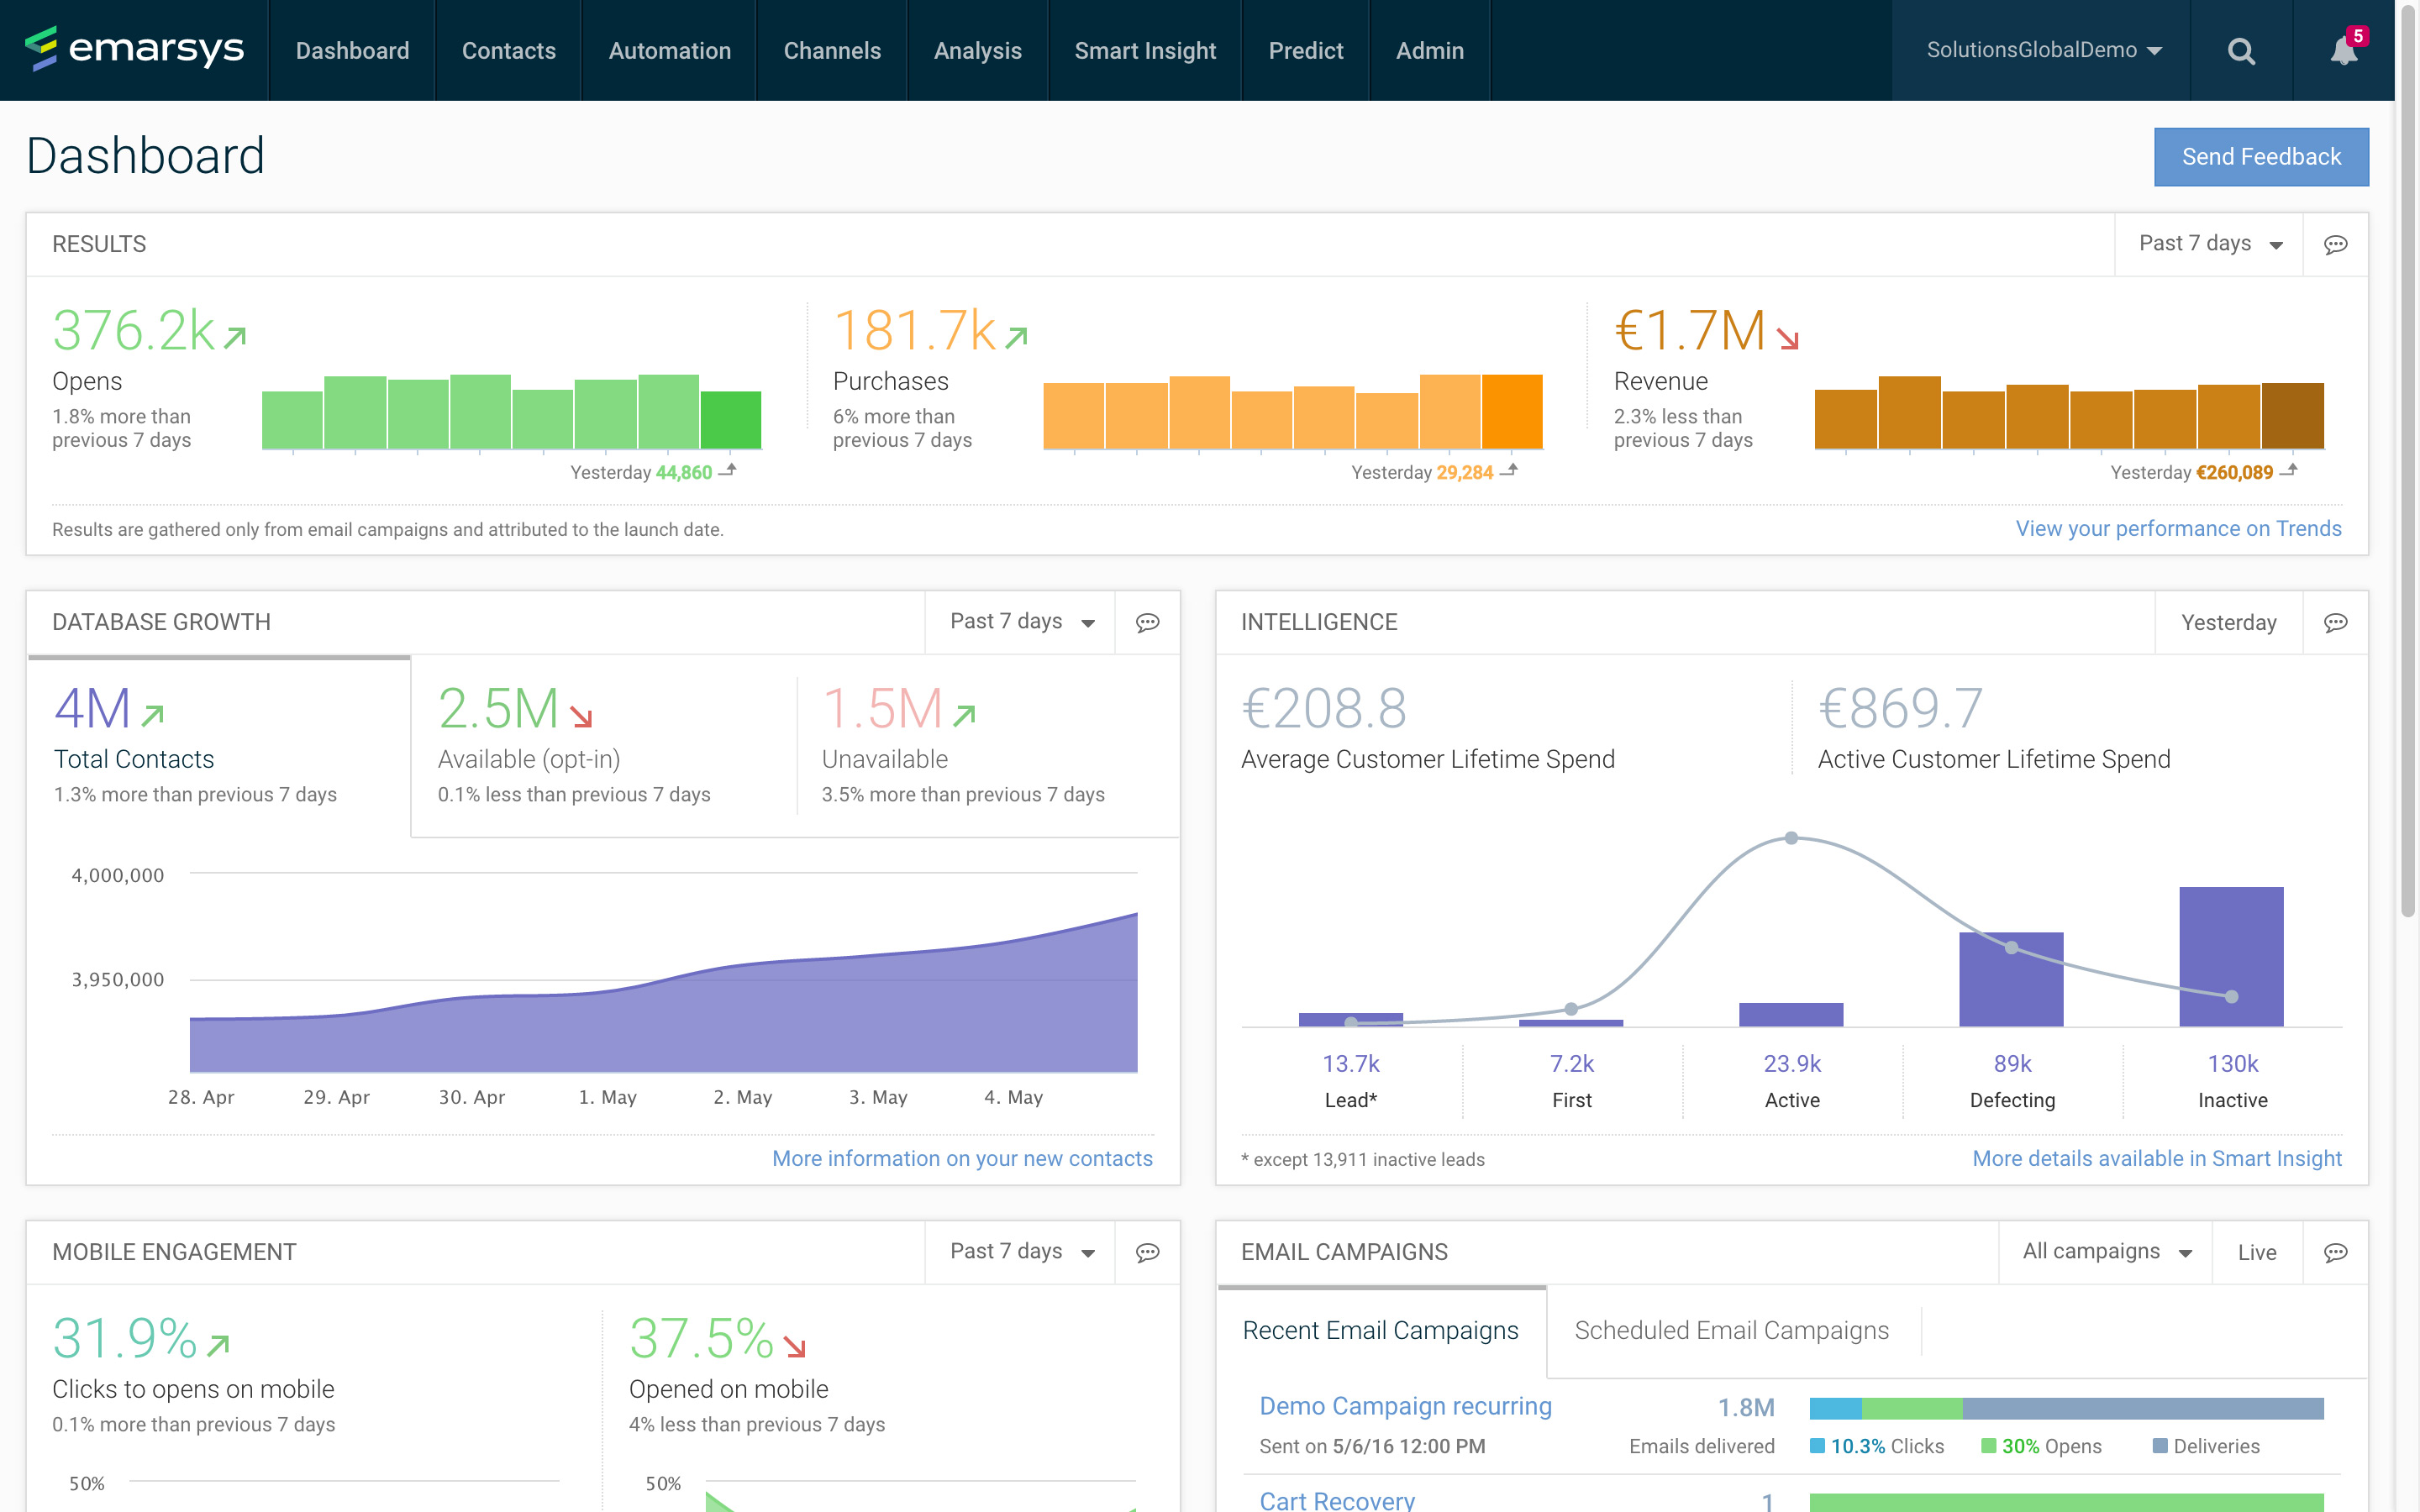Click Database Growth comment bubble icon
Image resolution: width=2420 pixels, height=1512 pixels.
tap(1147, 623)
